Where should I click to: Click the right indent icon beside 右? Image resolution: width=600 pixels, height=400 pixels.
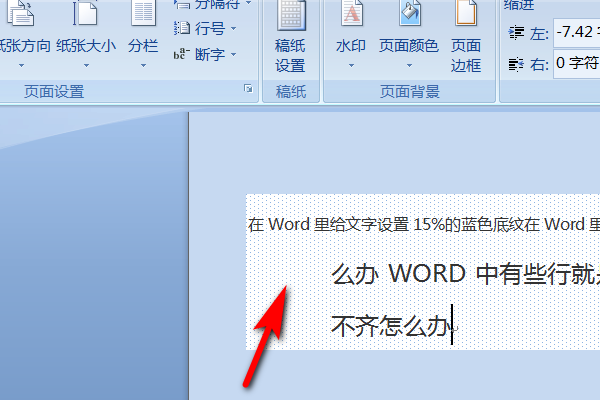[x=516, y=64]
